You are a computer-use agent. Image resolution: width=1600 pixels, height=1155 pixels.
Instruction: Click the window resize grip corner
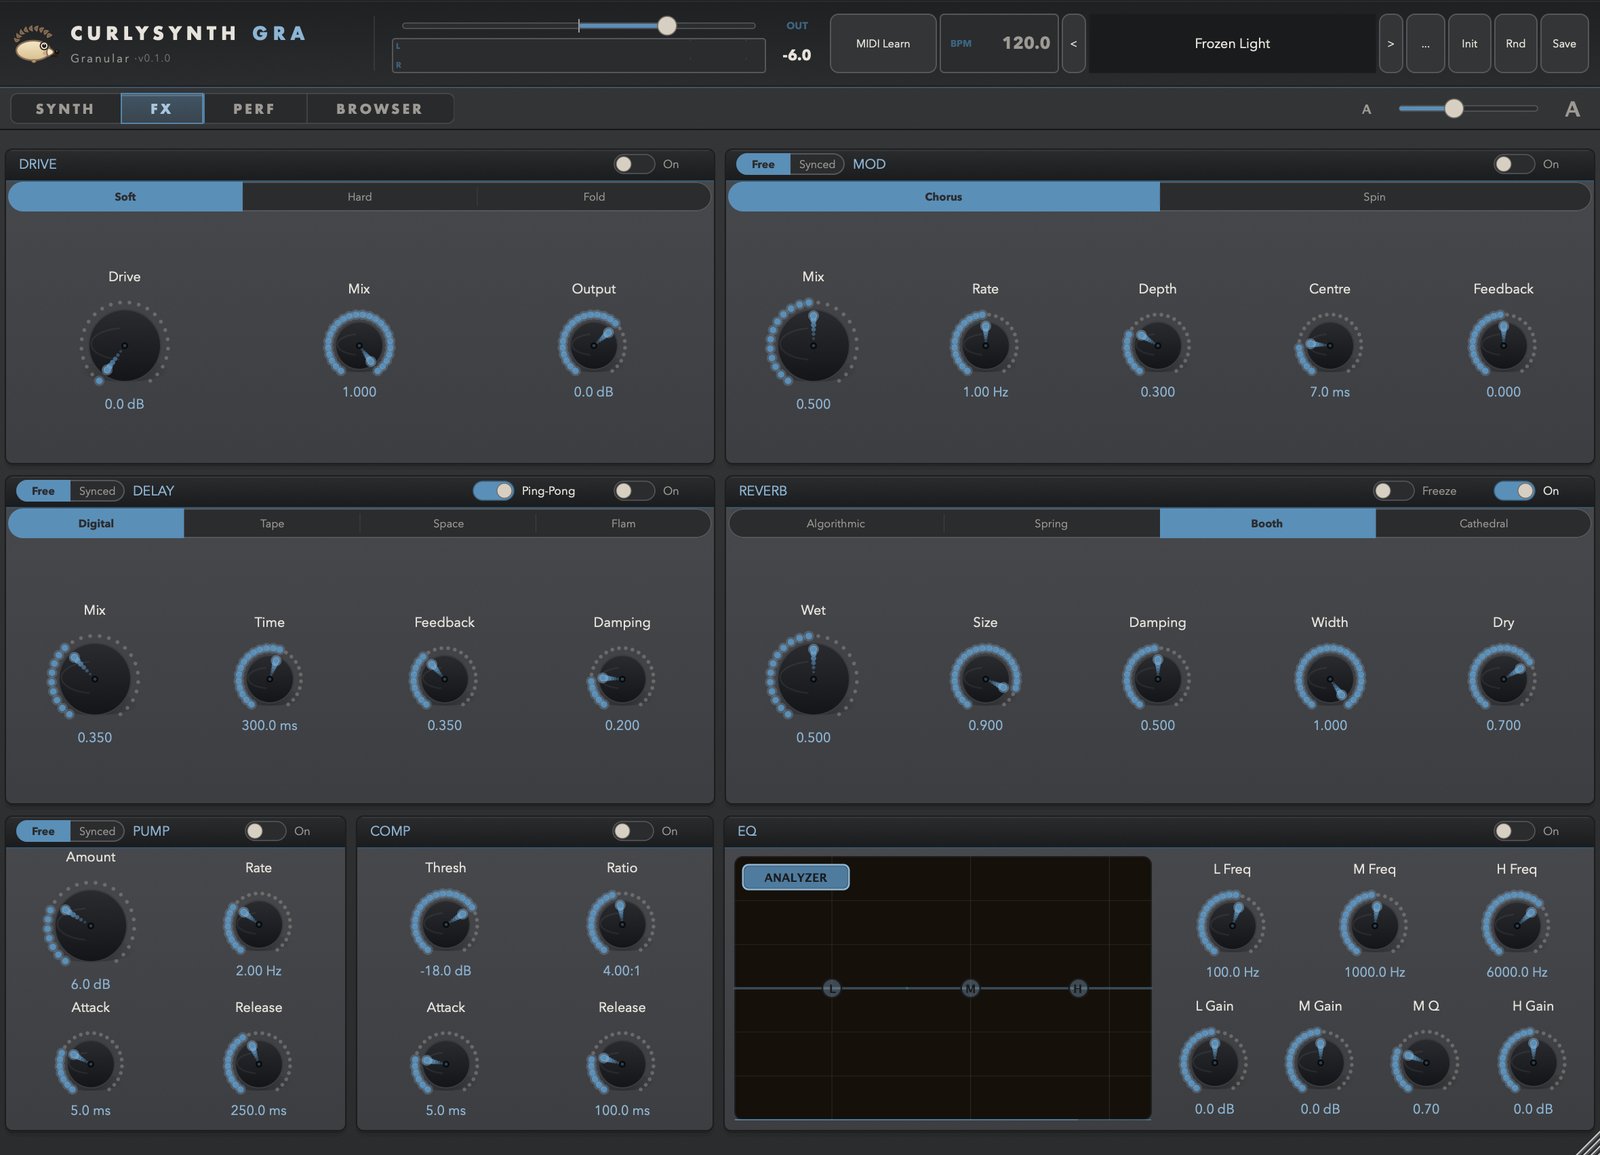[x=1586, y=1144]
